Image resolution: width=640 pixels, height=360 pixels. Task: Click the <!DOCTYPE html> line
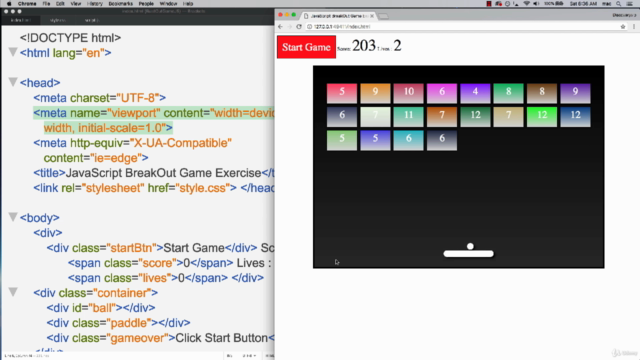[70, 38]
